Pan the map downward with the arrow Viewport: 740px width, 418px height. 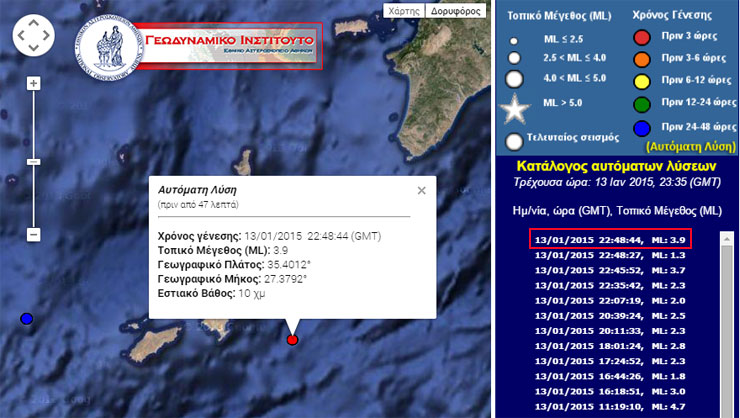click(33, 50)
